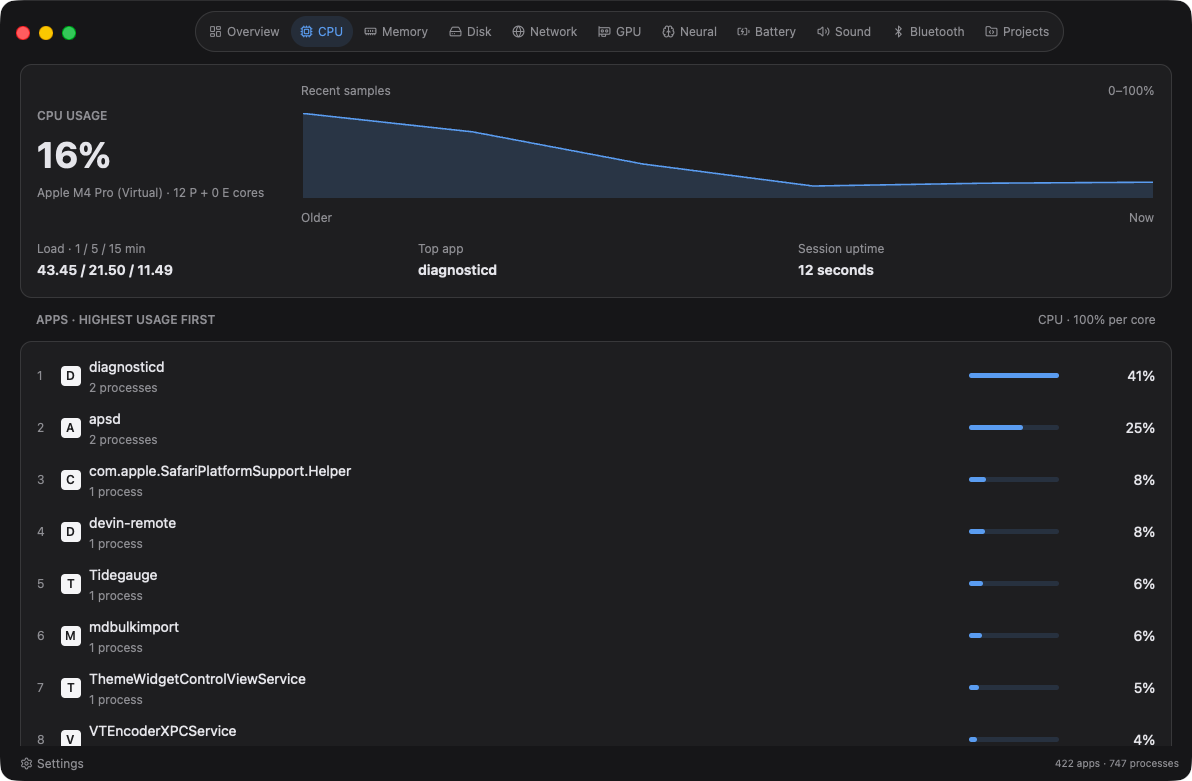
Task: Select com.apple.SafariPlatformSupport.Helper row name
Action: click(x=220, y=471)
